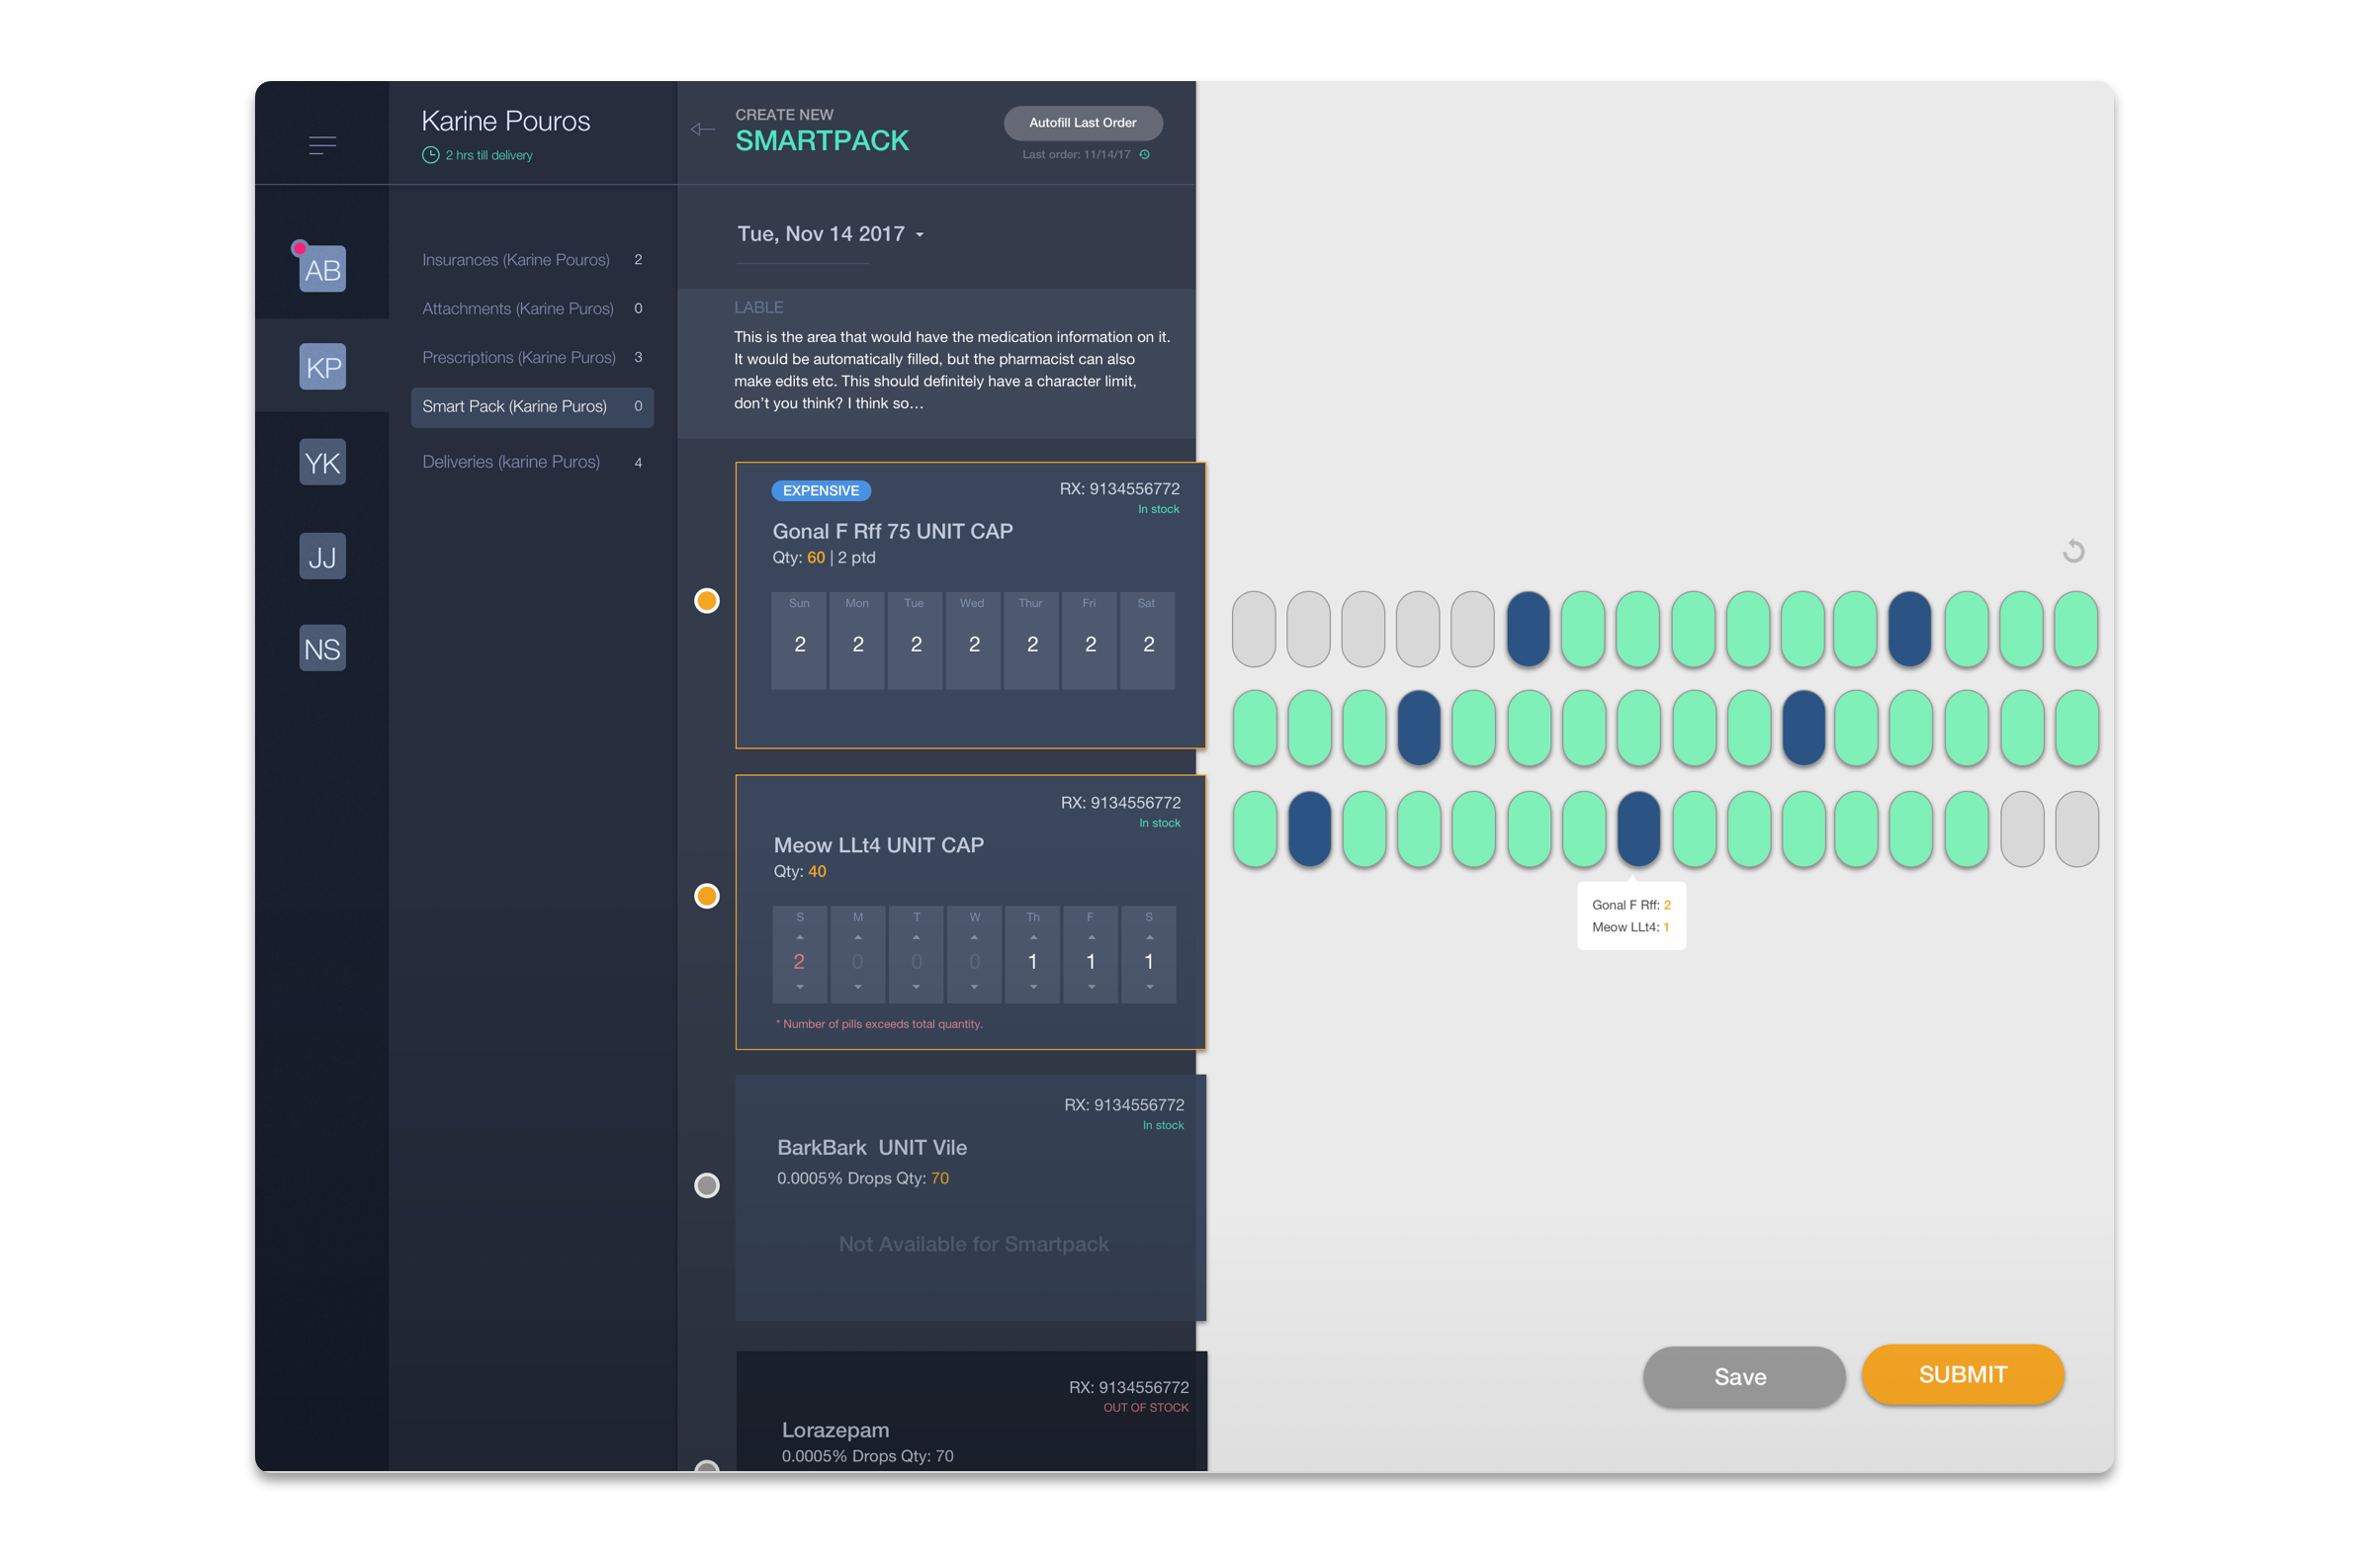Open the hamburger menu icon
This screenshot has height=1568, width=2373.
[322, 146]
